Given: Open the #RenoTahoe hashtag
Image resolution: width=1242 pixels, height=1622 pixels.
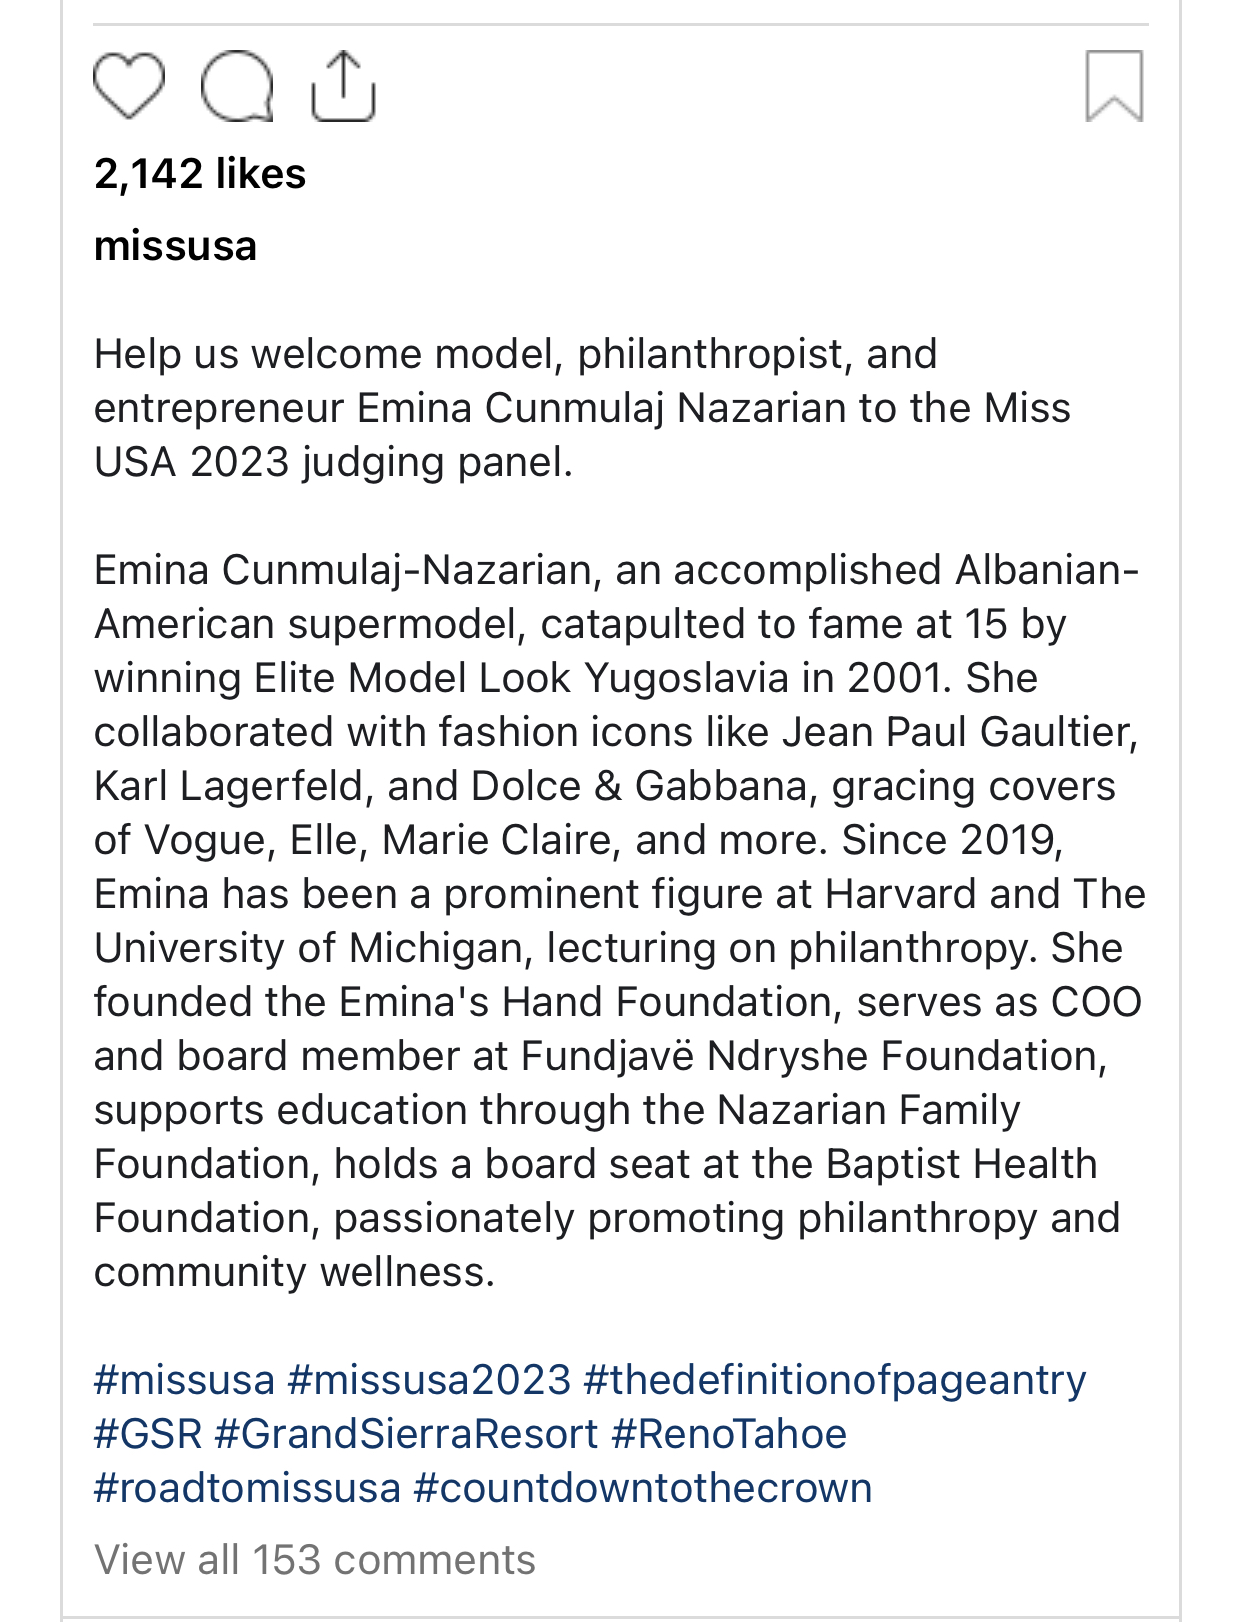Looking at the screenshot, I should pos(729,1434).
